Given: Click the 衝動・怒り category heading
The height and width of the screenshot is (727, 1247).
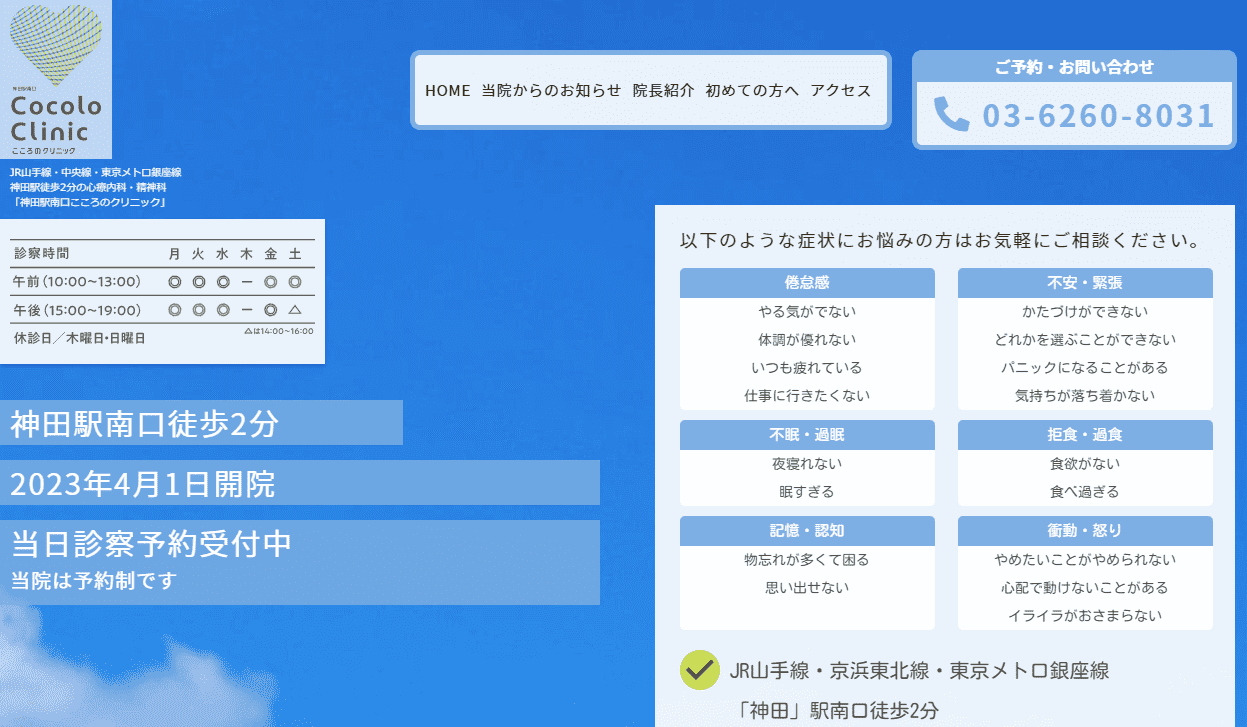Looking at the screenshot, I should point(1085,530).
